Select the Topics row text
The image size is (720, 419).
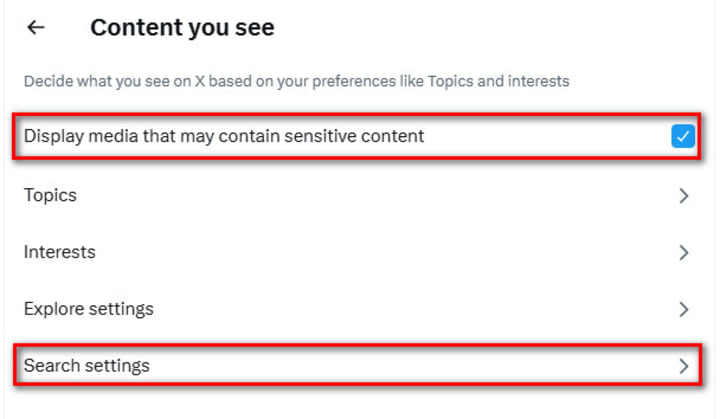pyautogui.click(x=50, y=196)
